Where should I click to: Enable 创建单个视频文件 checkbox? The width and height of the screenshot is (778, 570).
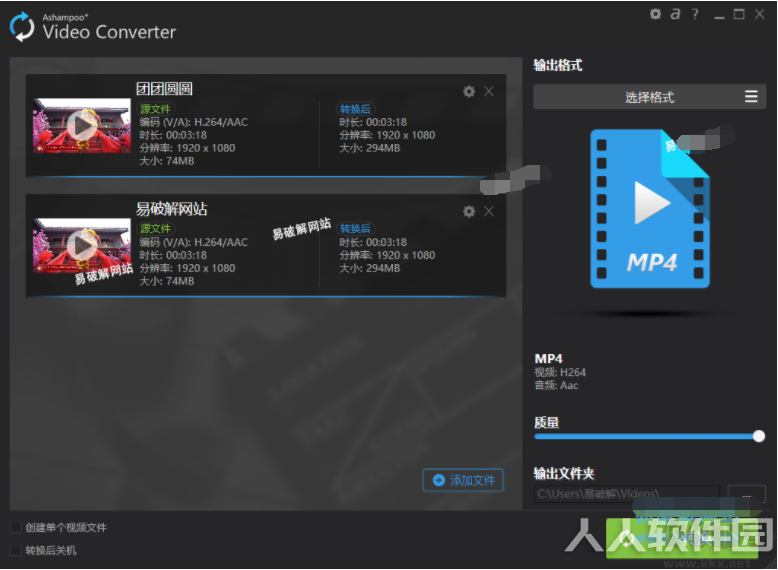click(x=16, y=527)
